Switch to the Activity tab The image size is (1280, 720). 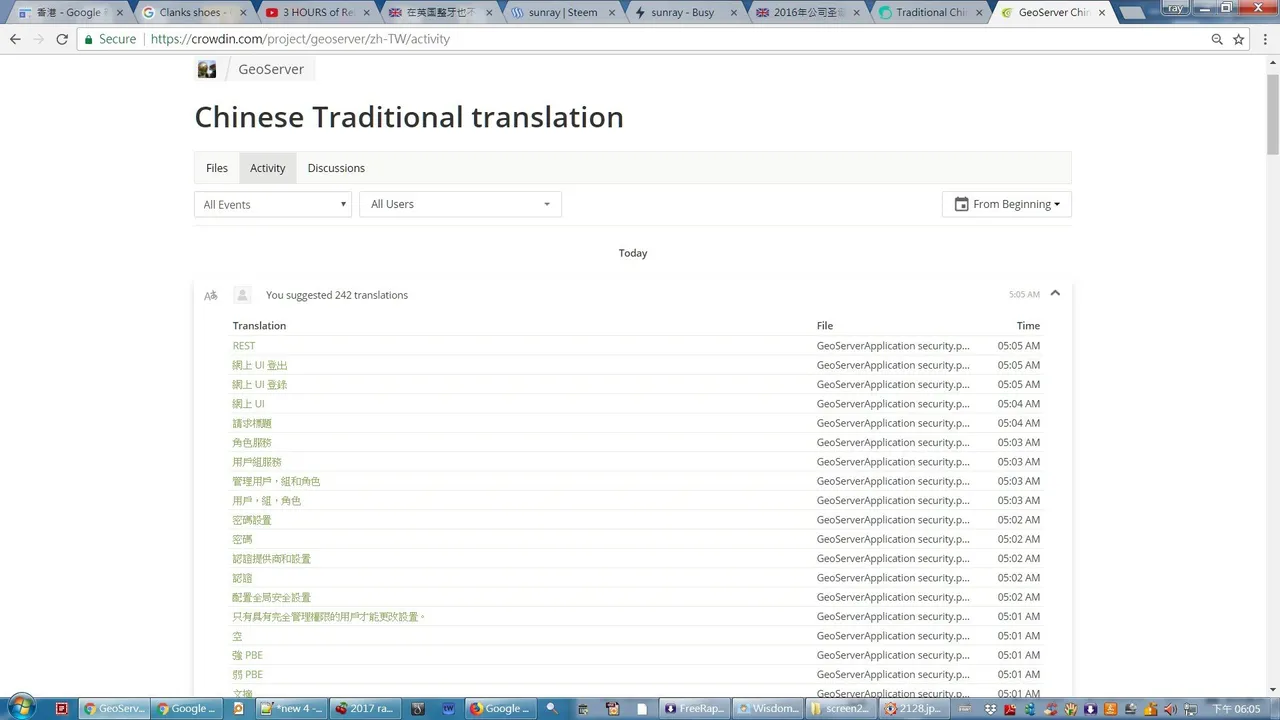pyautogui.click(x=267, y=168)
